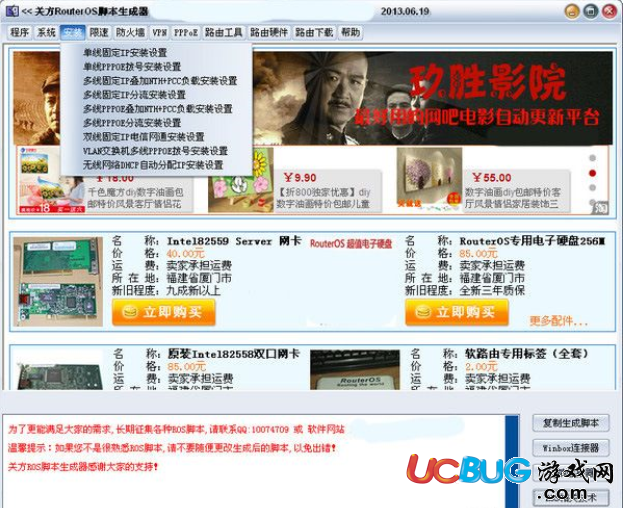
Task: Choose VLAN交换机多线PPPOE拨号安装设置
Action: pos(155,151)
